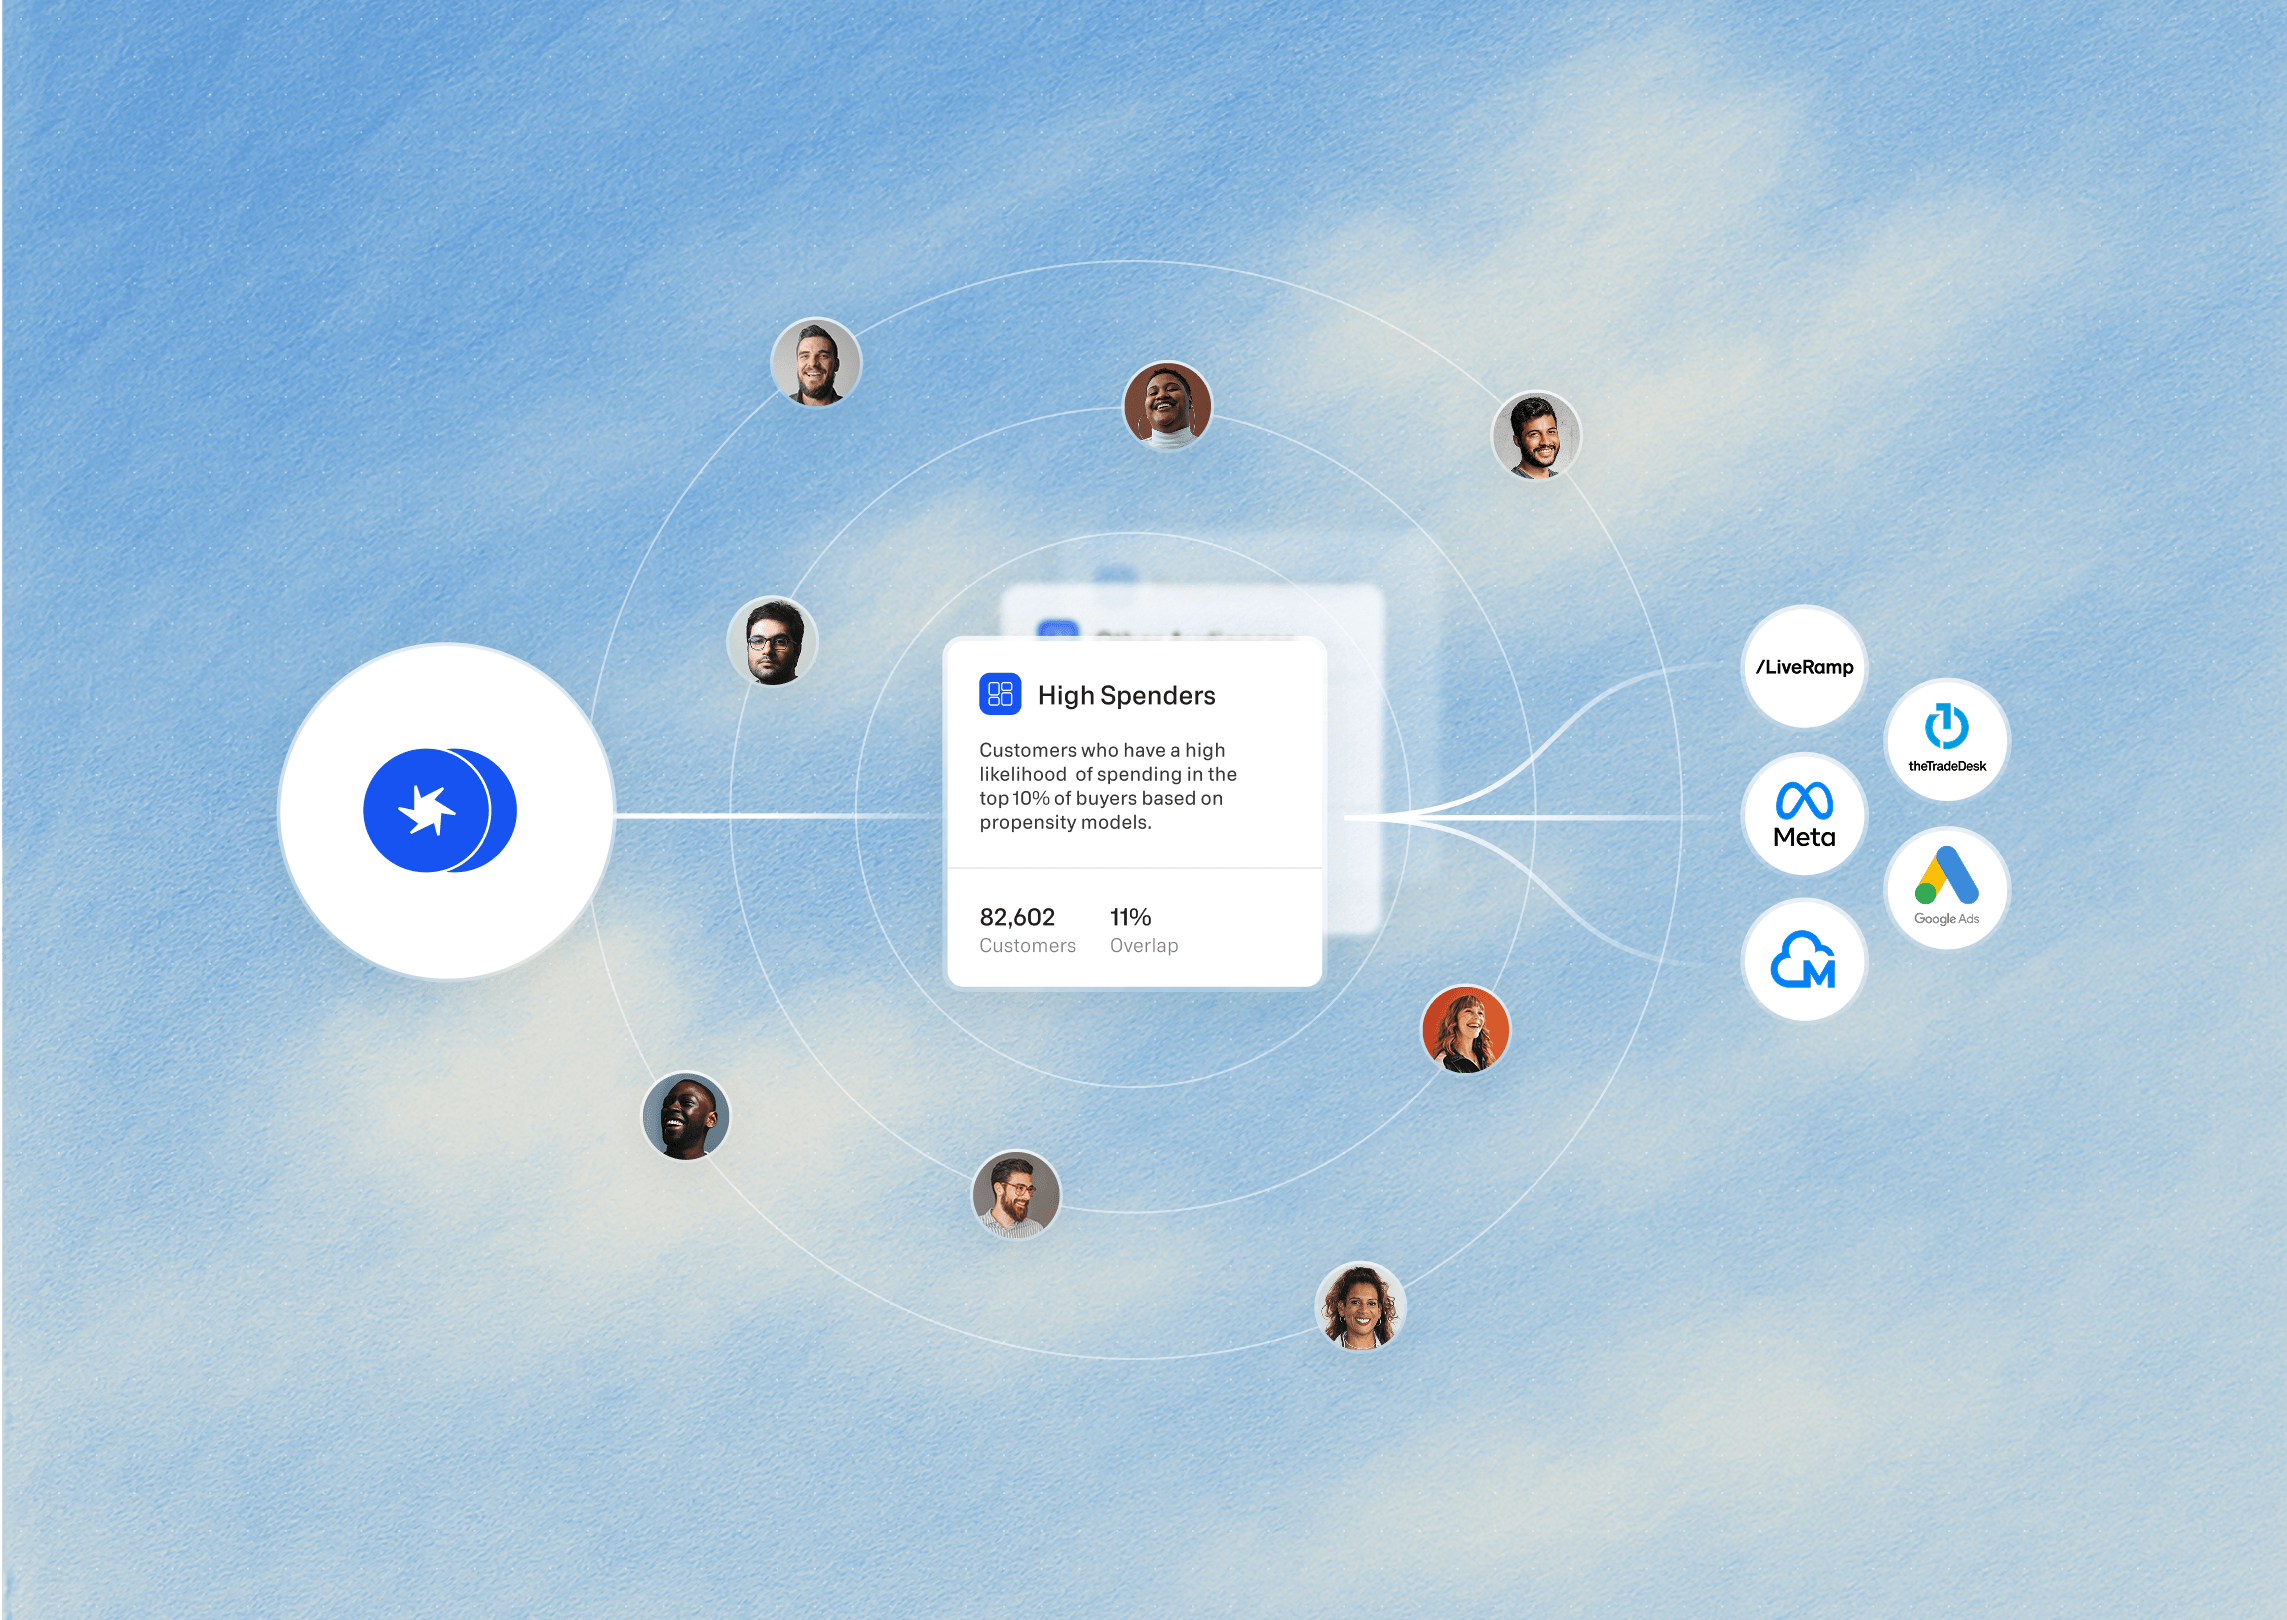Click the Google Ads logo bubble
Viewport: 2287px width, 1620px height.
(1946, 888)
